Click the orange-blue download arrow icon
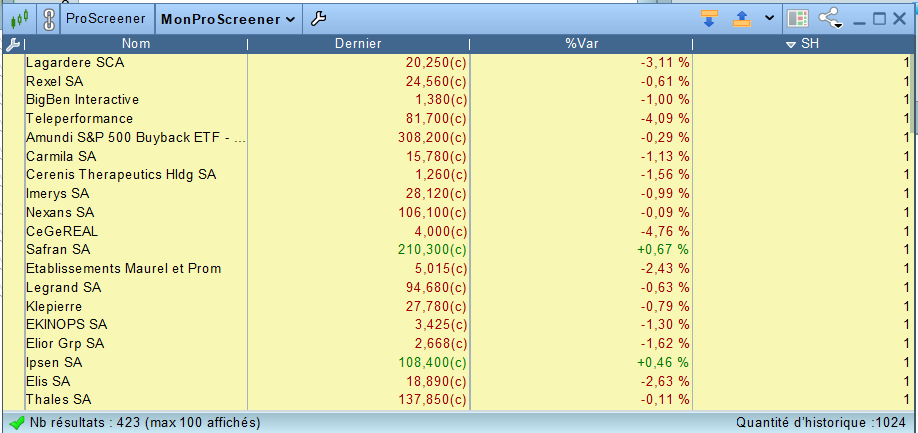 coord(710,19)
